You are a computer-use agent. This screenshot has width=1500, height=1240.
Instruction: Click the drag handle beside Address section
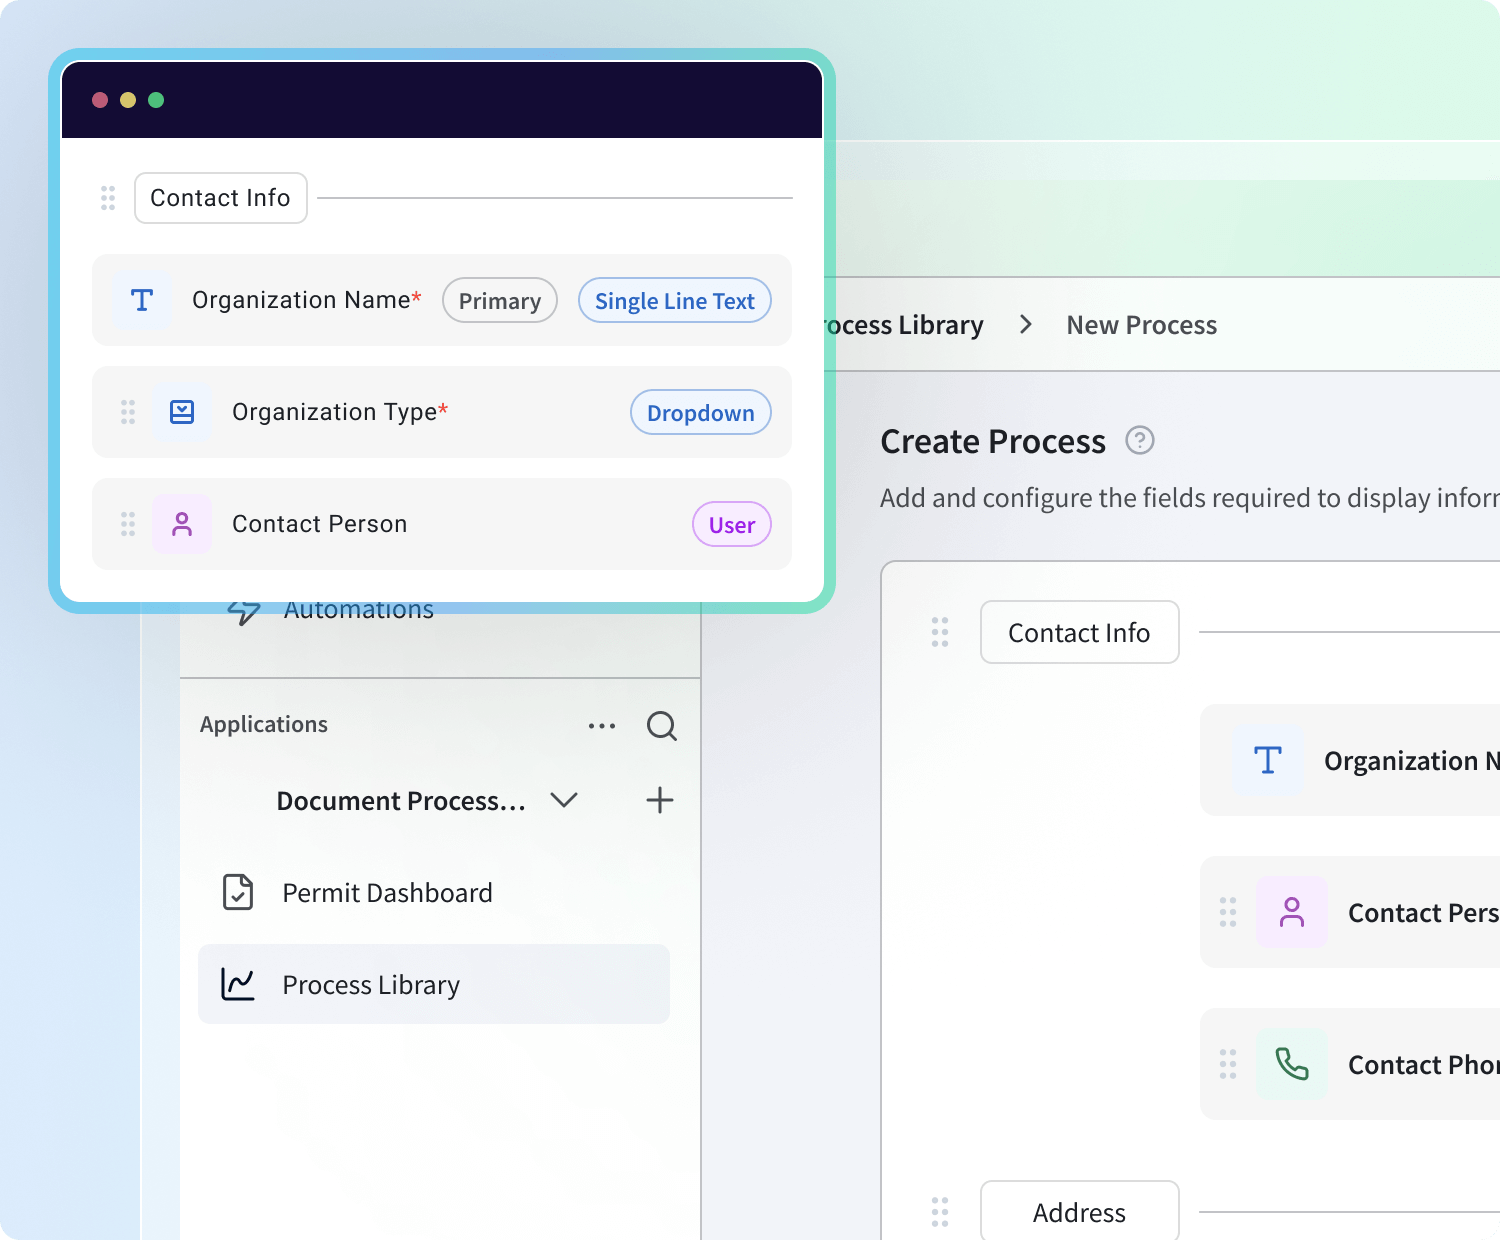(x=940, y=1212)
